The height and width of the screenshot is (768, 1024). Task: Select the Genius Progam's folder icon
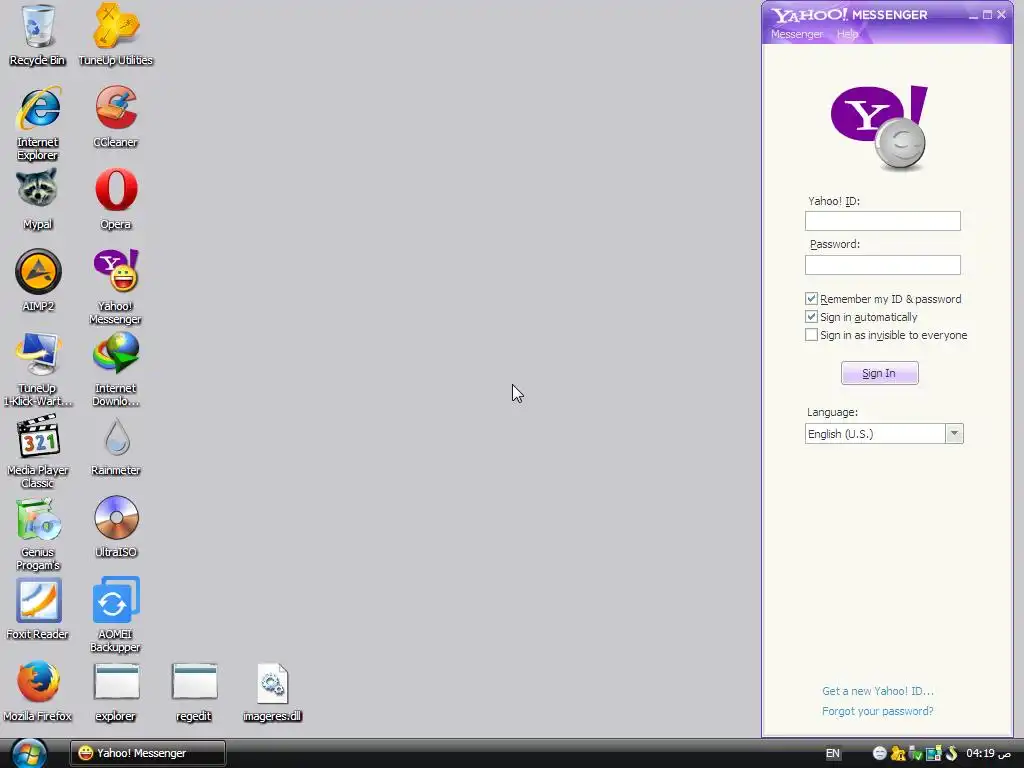38,534
